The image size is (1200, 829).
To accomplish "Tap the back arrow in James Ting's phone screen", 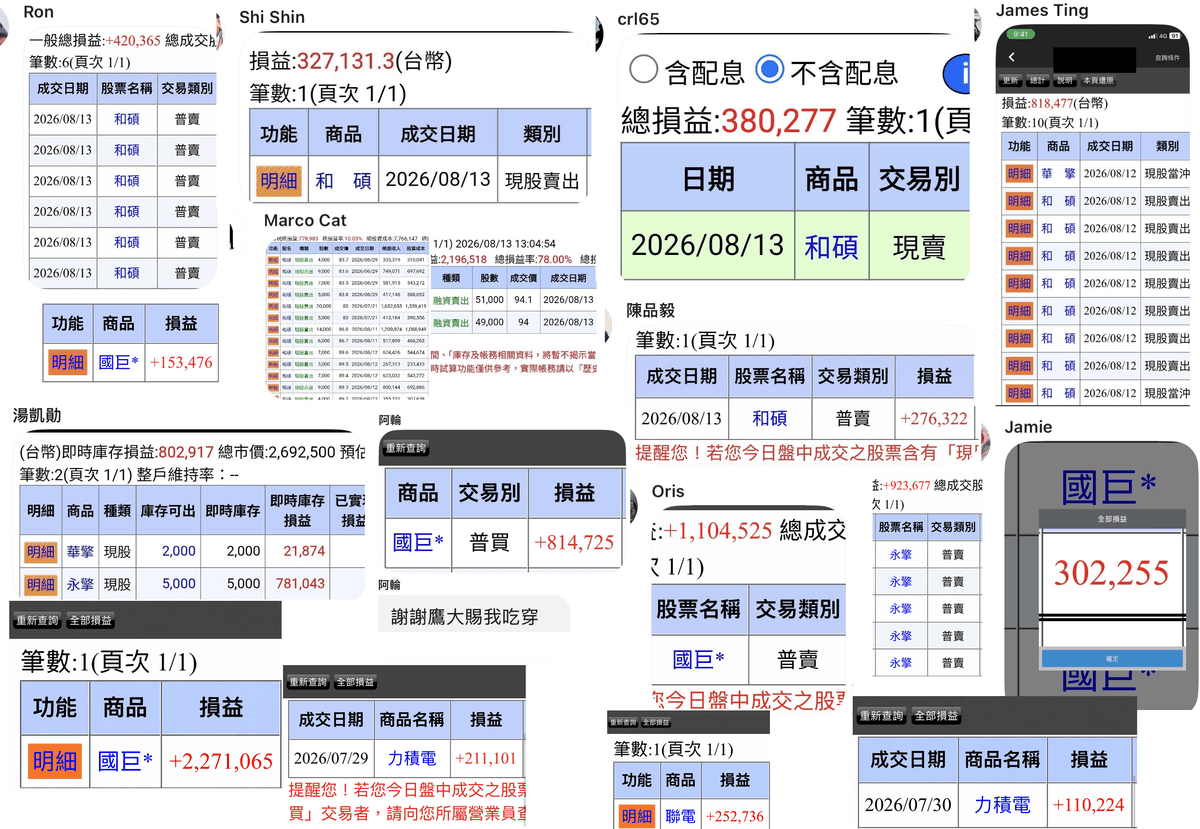I will [1011, 58].
